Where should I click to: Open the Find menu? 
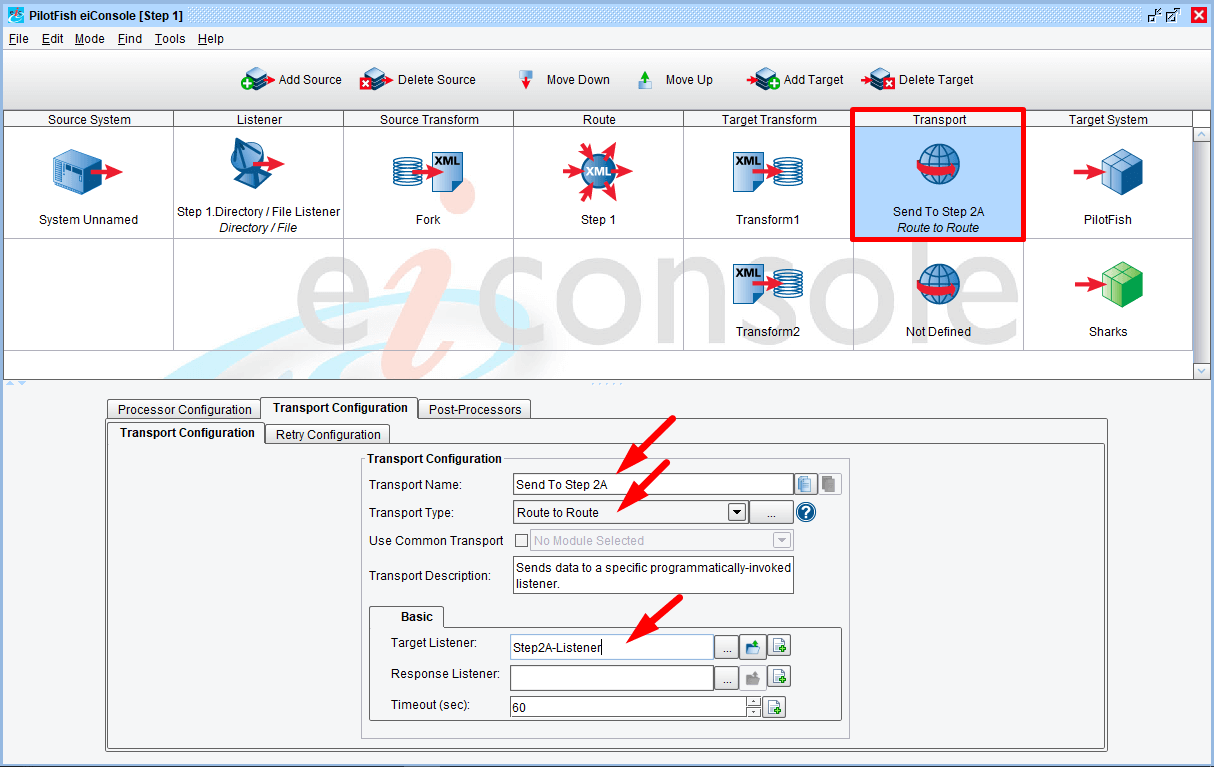pyautogui.click(x=130, y=39)
